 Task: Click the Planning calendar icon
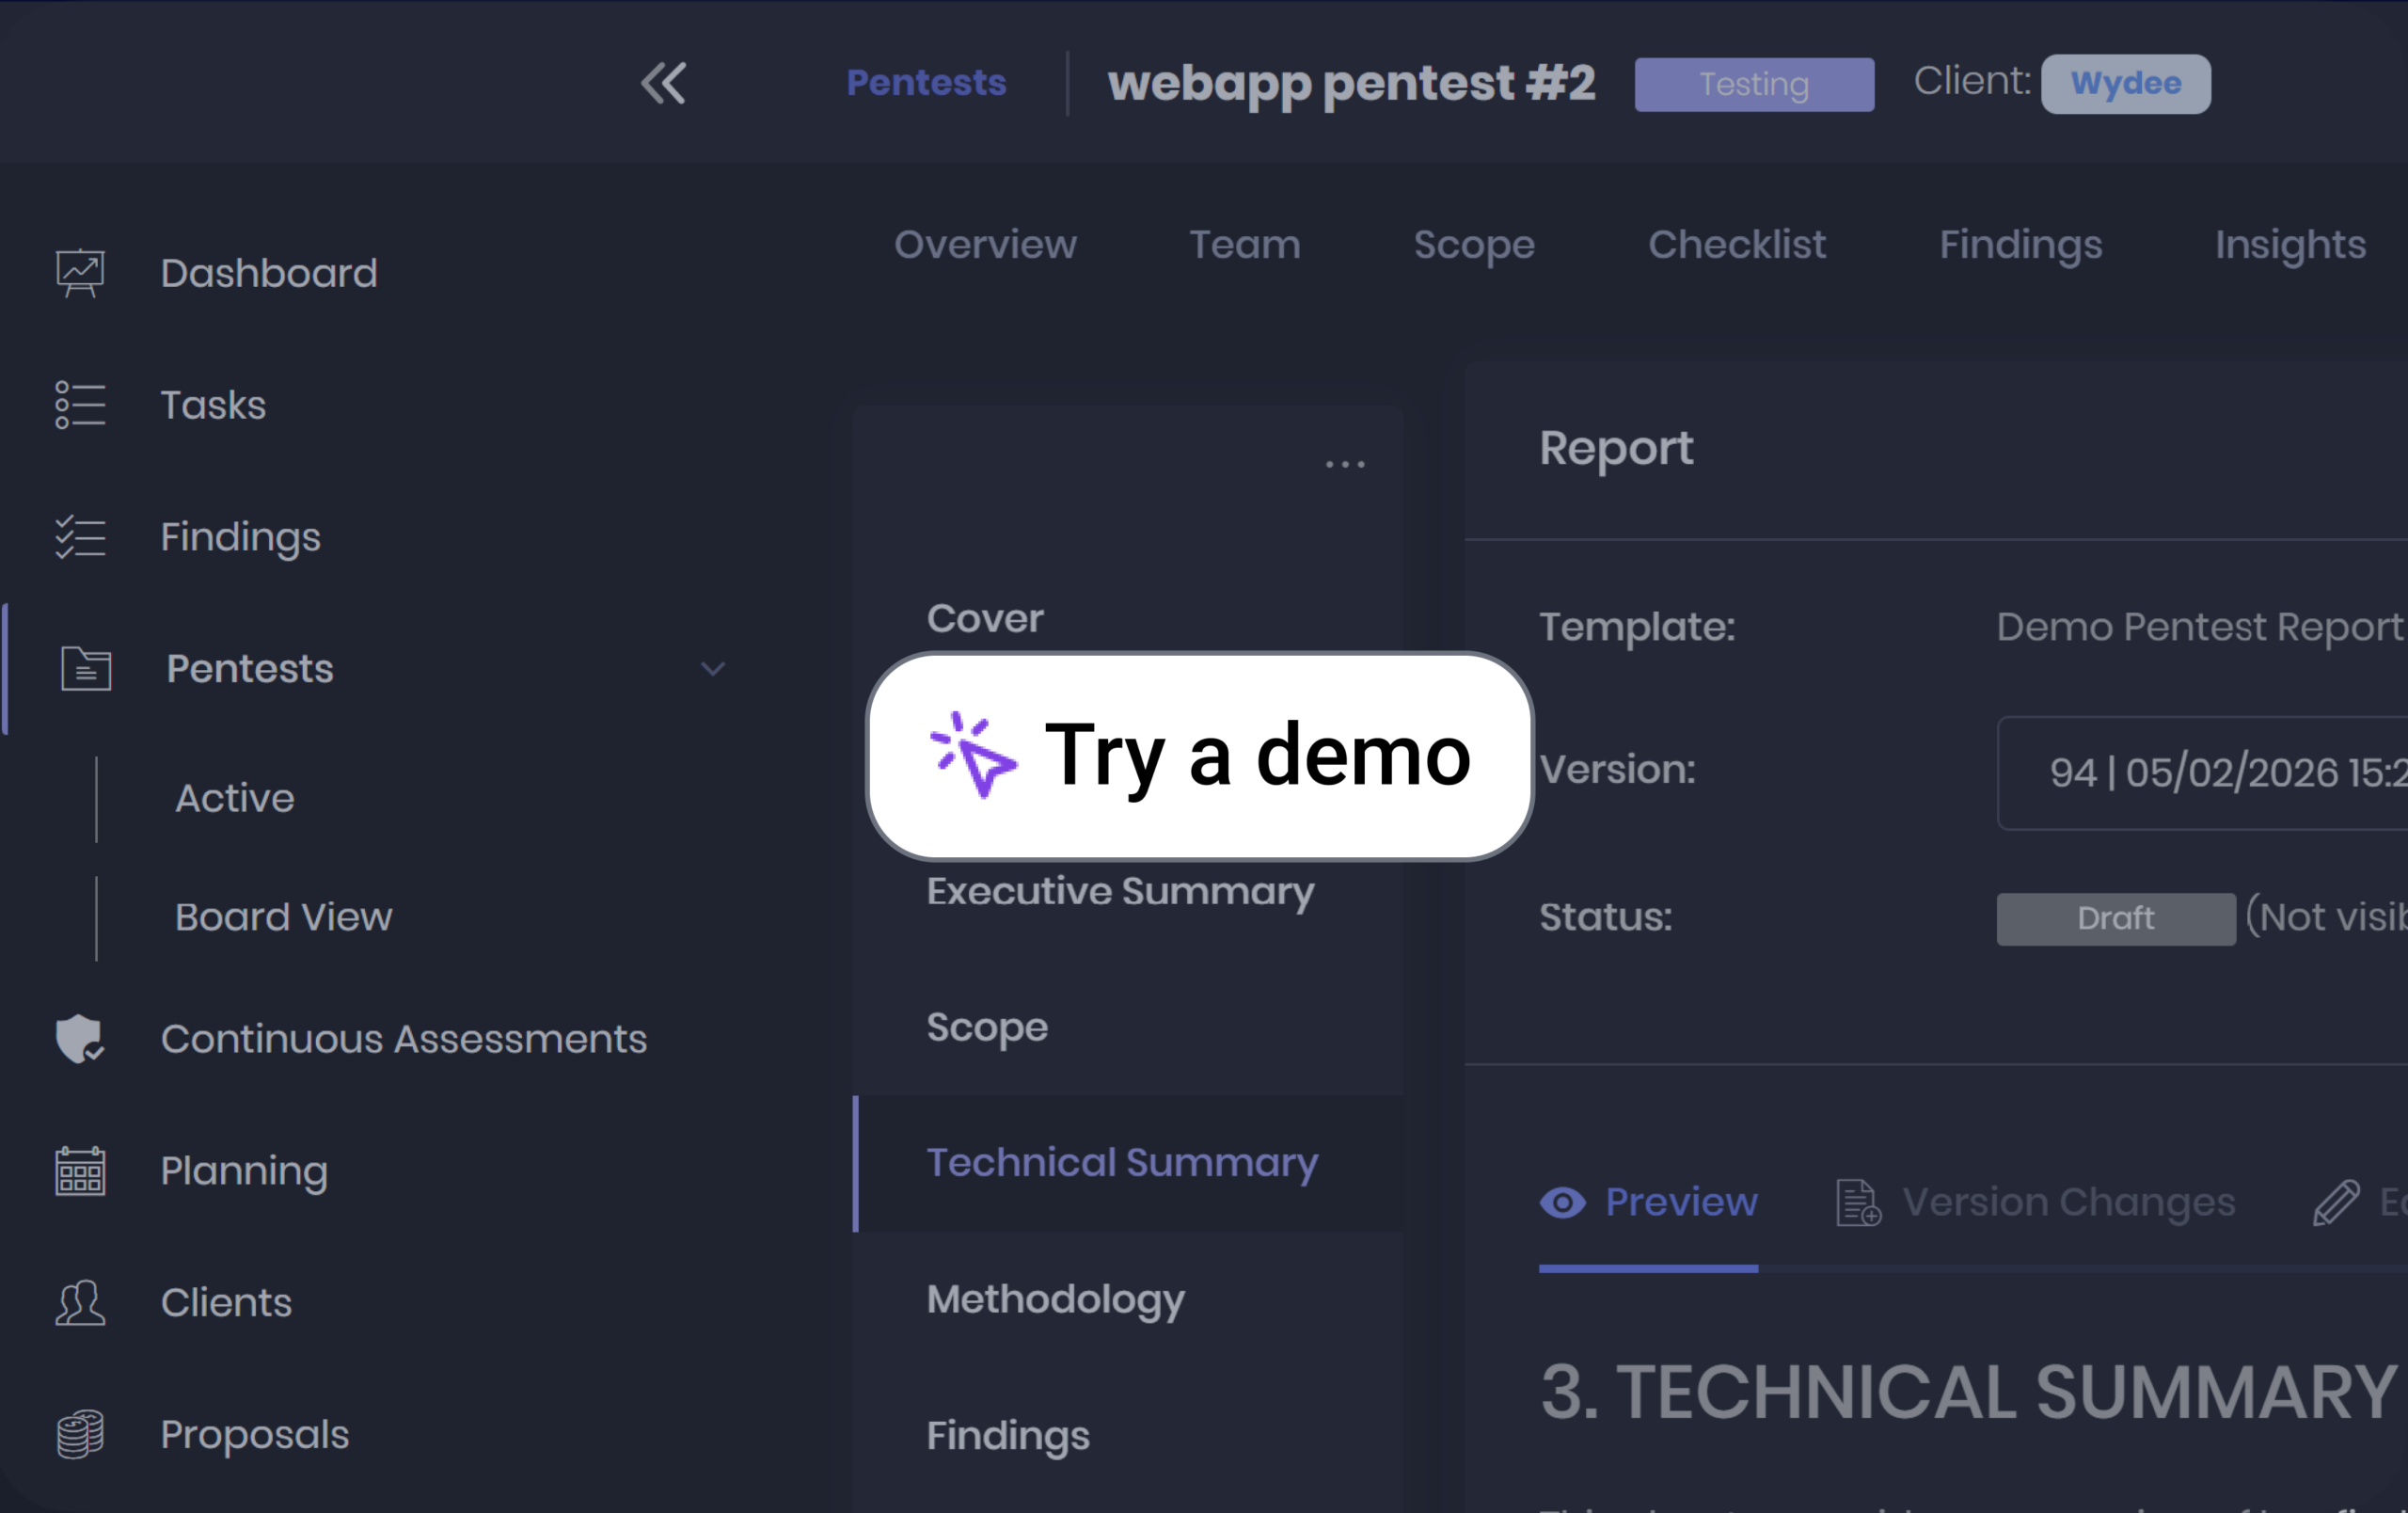tap(80, 1171)
